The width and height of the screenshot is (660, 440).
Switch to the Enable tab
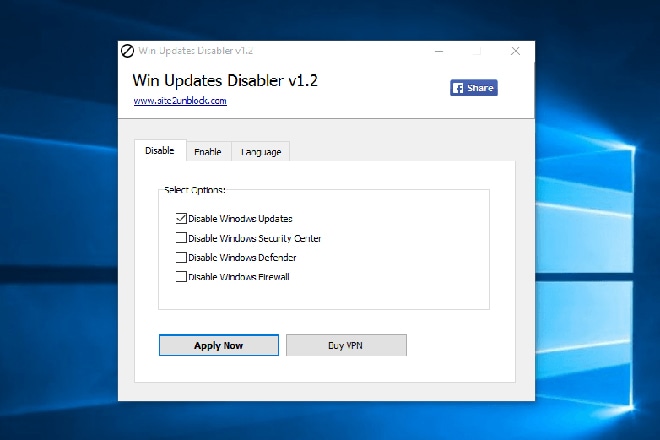[208, 152]
